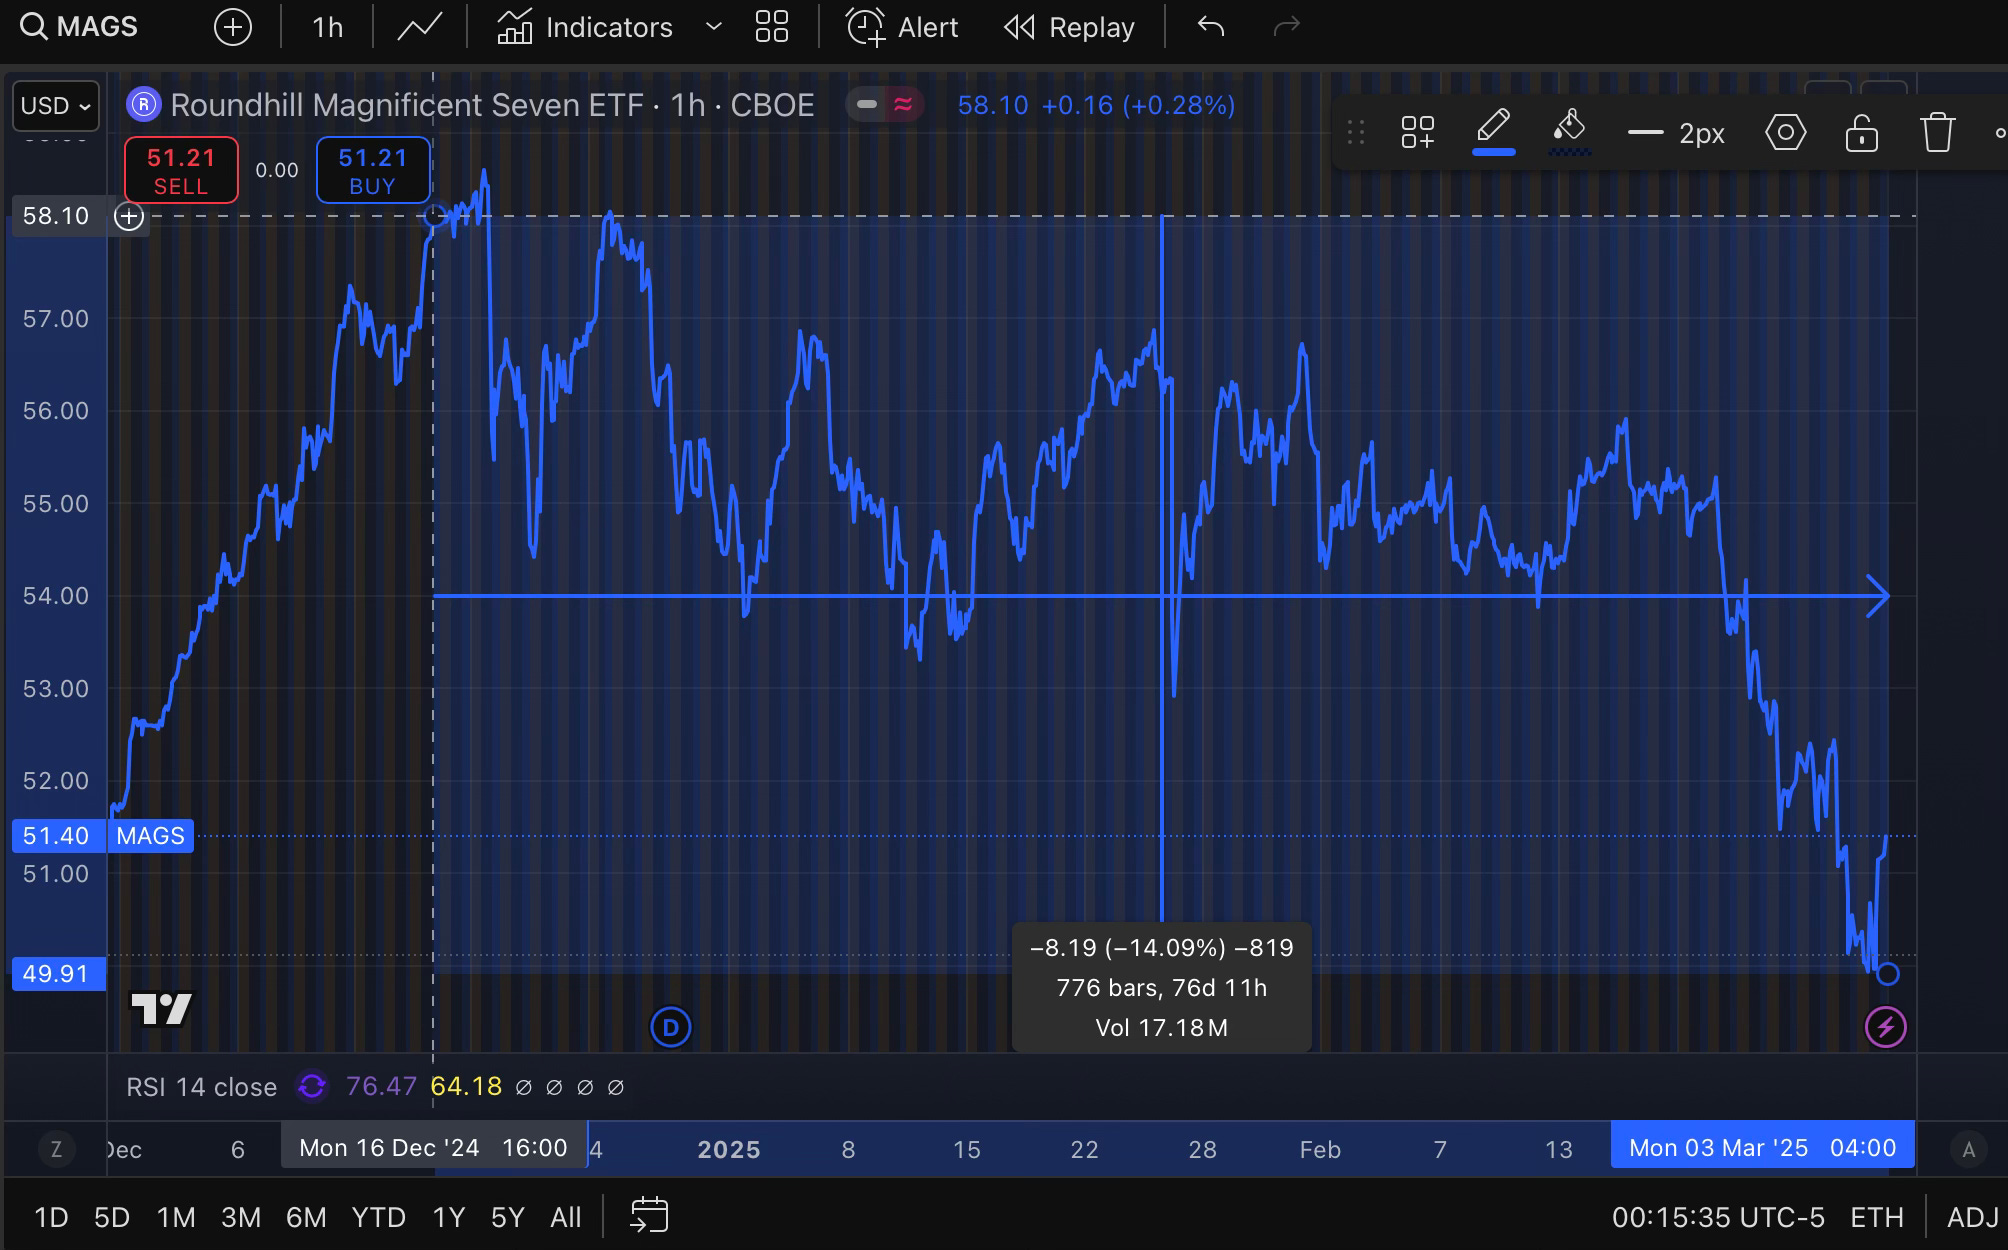Open the drawing templates icon

[1418, 132]
